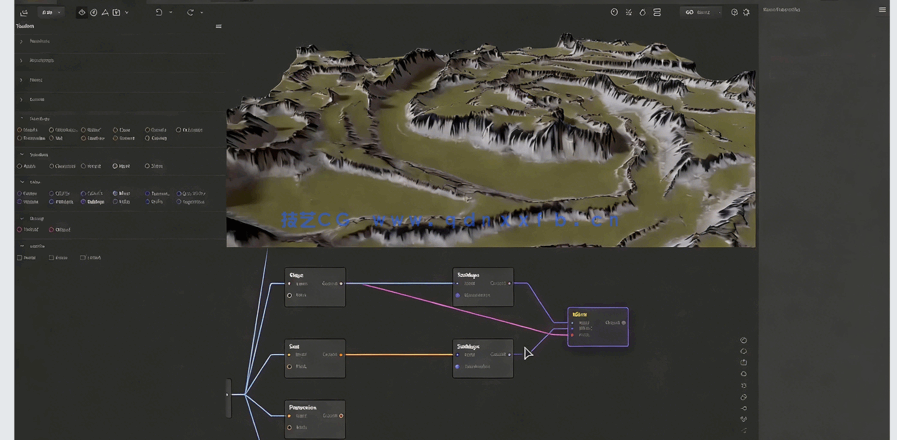Open the right properties panel's hamburger menu
Screen dimensions: 897x440
click(882, 10)
